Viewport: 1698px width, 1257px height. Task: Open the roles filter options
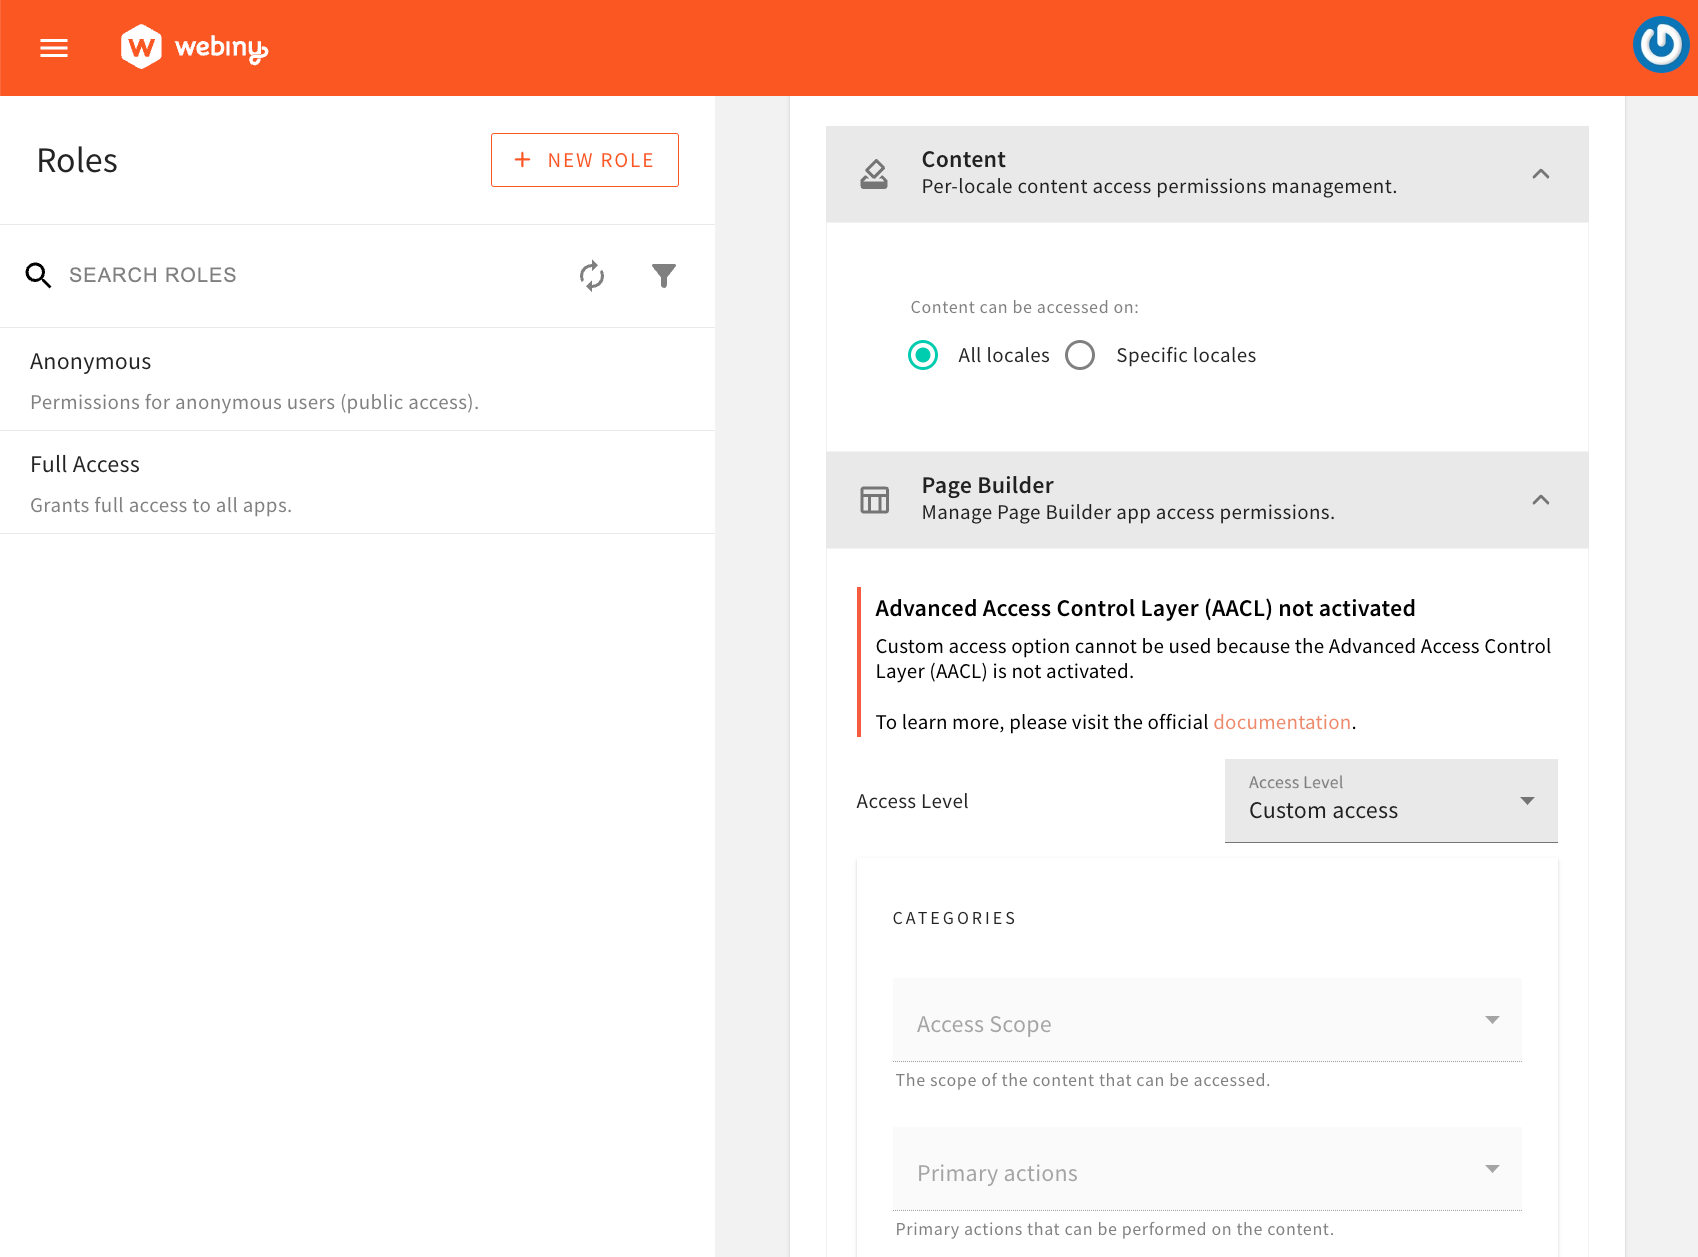coord(663,275)
